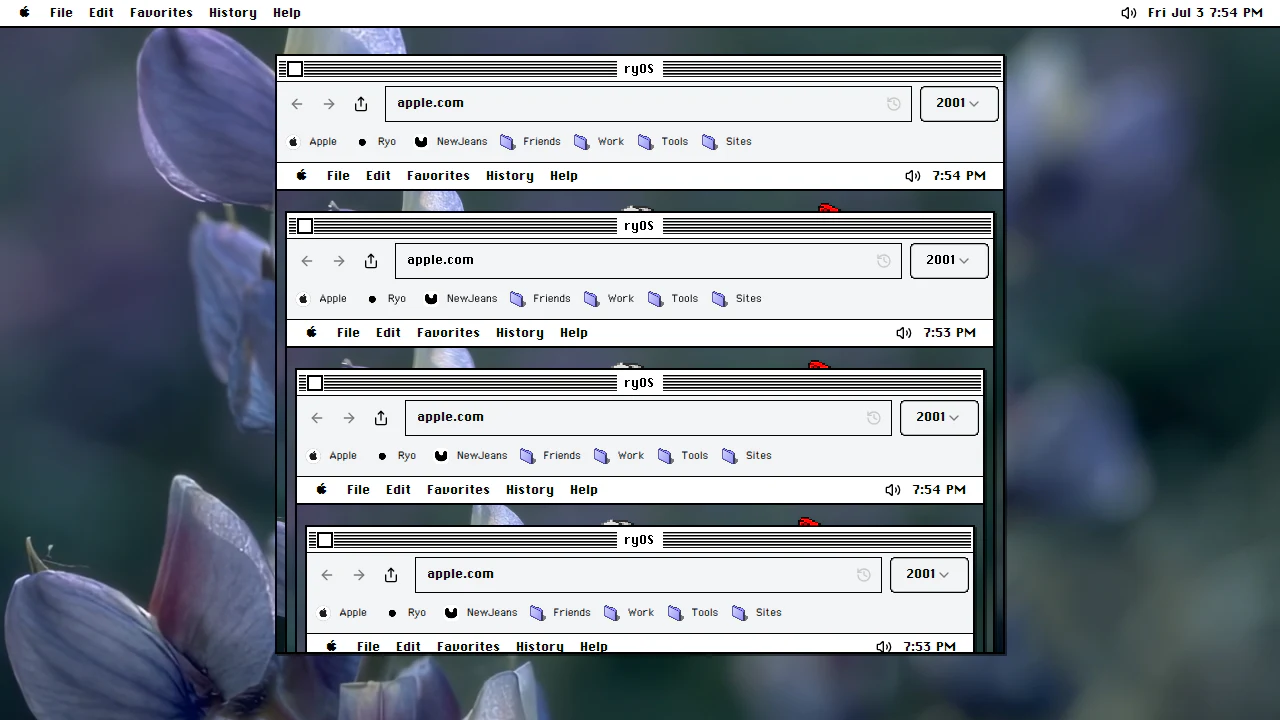Expand Friends folder in second-level favorites bar

coord(540,299)
